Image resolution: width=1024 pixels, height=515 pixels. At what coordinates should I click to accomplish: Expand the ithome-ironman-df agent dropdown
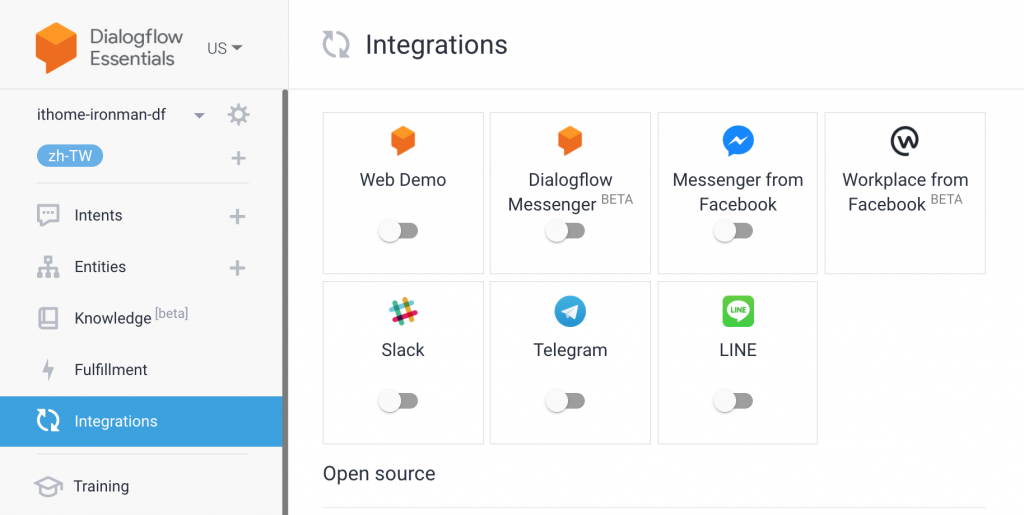tap(199, 116)
